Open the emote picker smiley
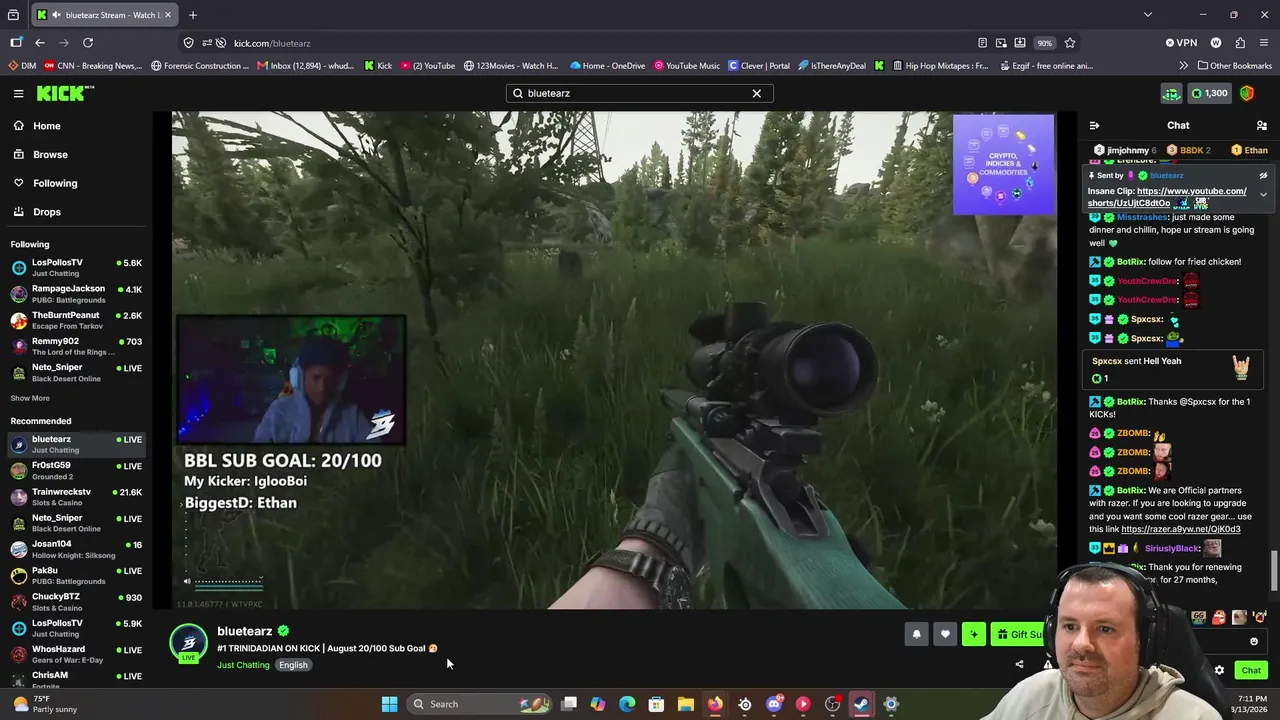This screenshot has height=720, width=1280. tap(1254, 642)
